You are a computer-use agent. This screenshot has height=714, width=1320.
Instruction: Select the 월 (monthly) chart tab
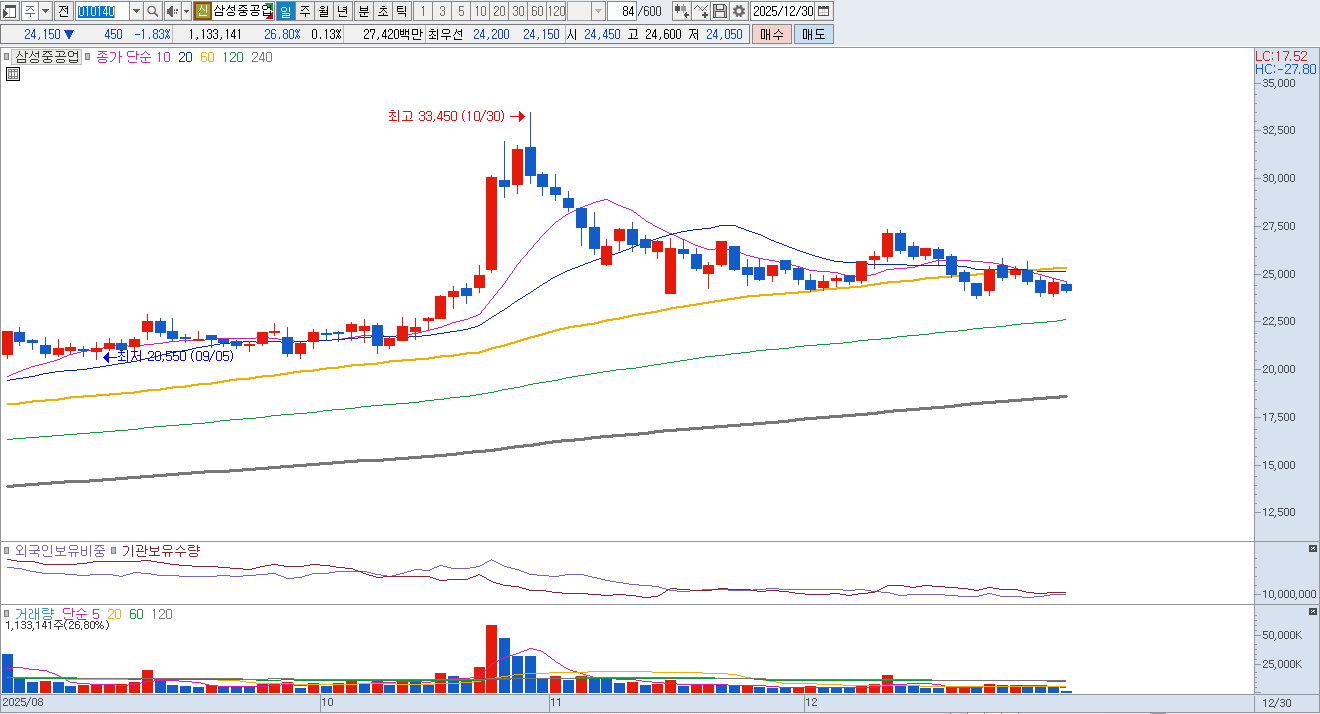coord(324,11)
